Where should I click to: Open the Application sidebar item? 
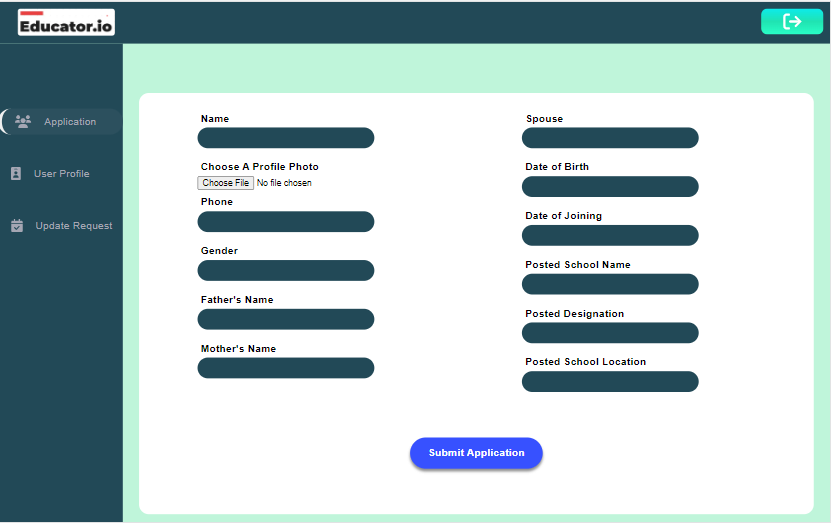61,121
